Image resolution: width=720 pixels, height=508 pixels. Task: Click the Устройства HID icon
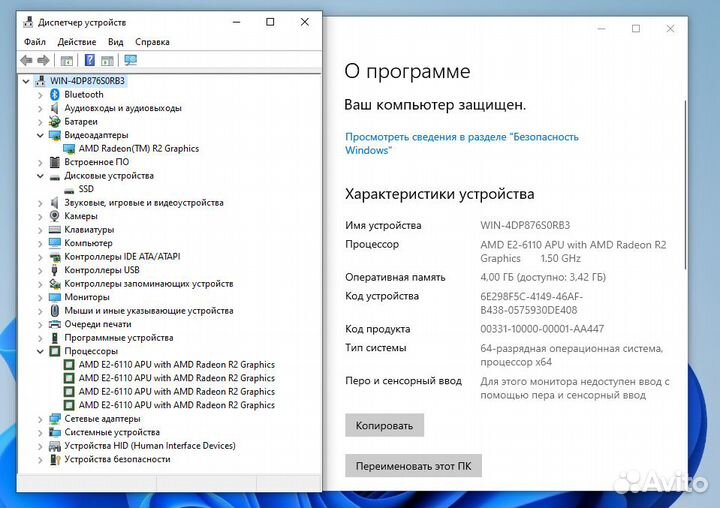pyautogui.click(x=55, y=446)
